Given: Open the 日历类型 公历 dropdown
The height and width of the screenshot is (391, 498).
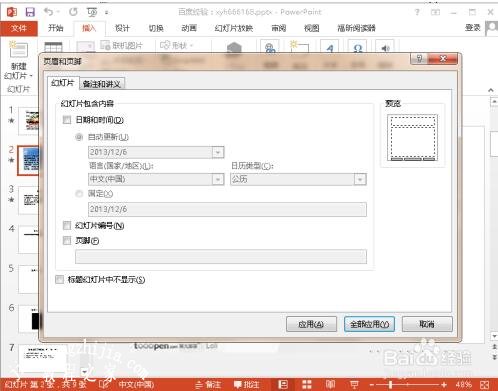Looking at the screenshot, I should coord(360,179).
